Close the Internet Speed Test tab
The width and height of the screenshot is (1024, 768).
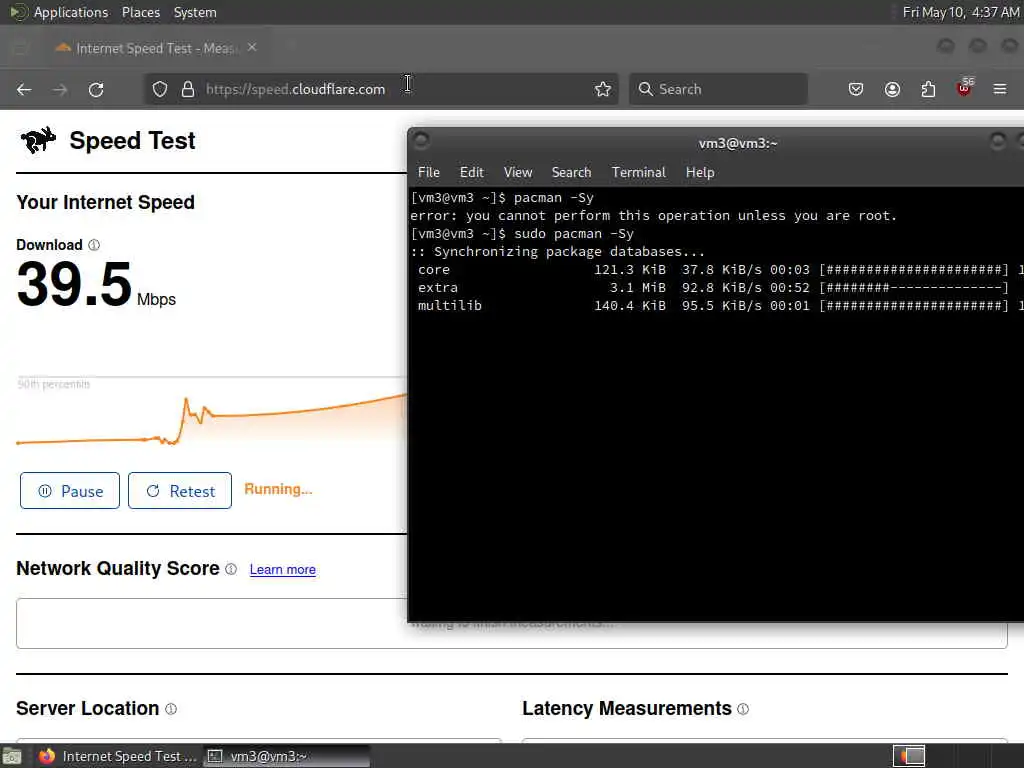(252, 48)
